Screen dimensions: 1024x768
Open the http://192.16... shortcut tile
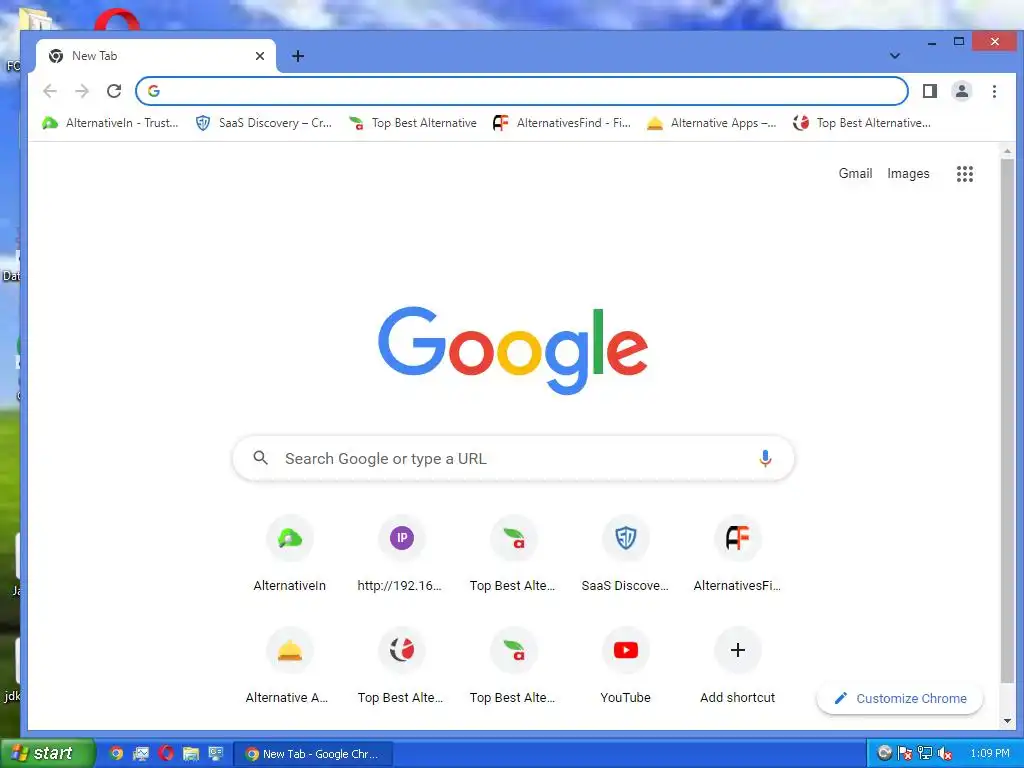point(401,554)
